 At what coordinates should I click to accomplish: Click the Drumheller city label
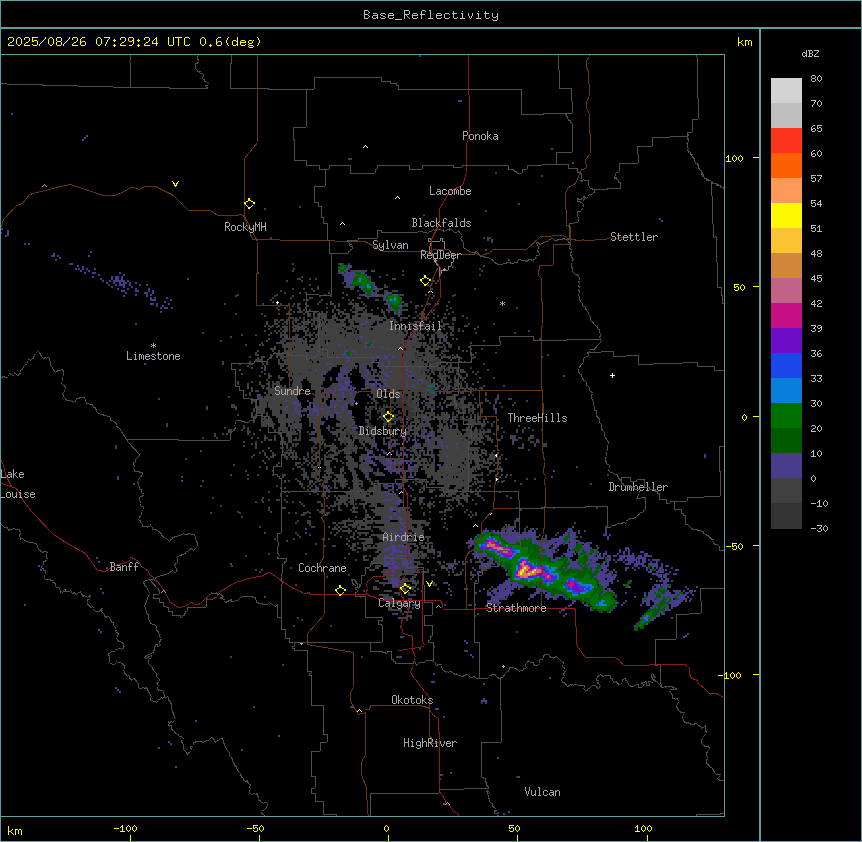(638, 487)
